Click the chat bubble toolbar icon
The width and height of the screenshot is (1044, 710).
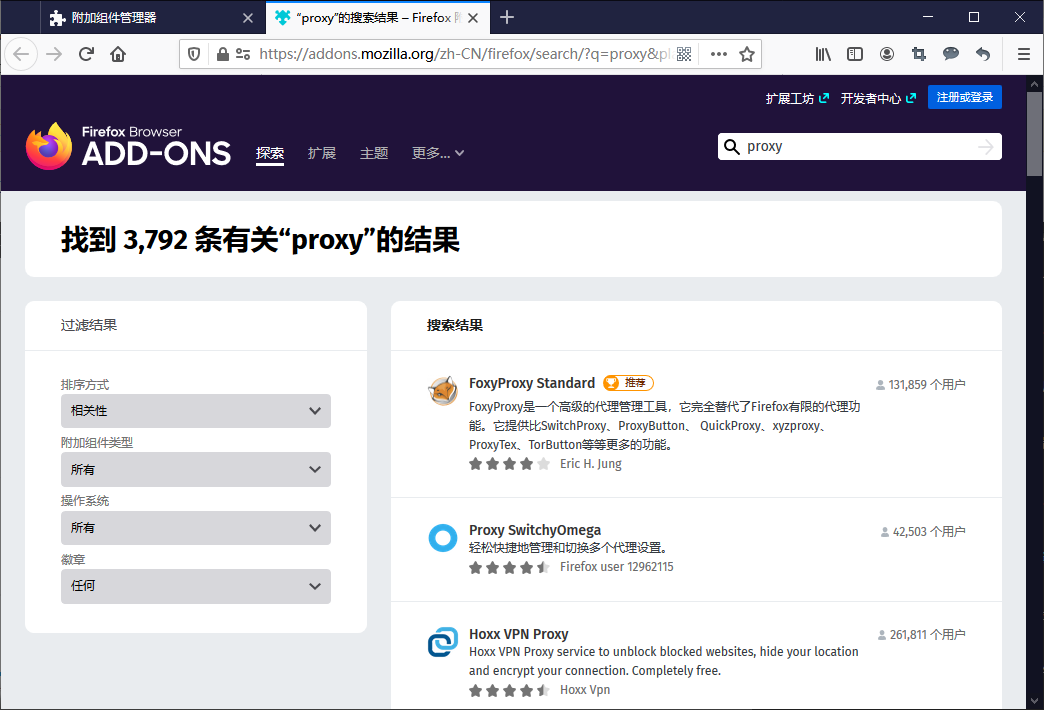pos(951,54)
